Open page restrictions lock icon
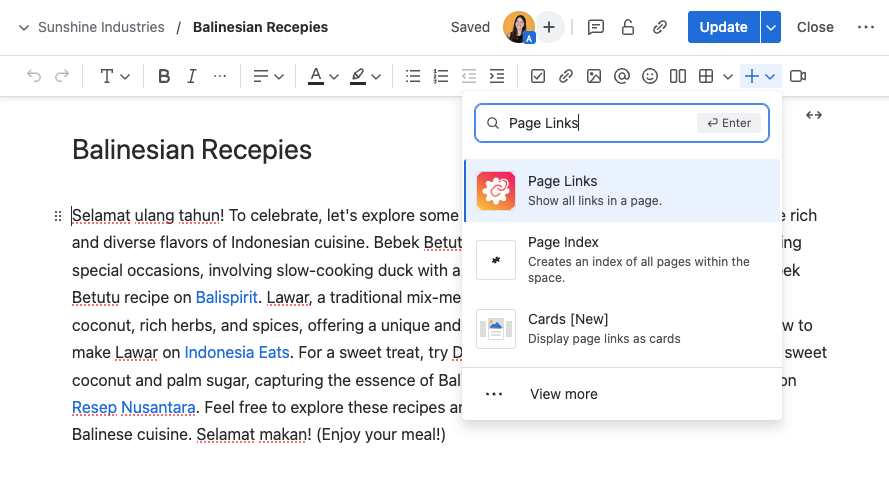Screen dimensions: 889x483 [x=628, y=27]
